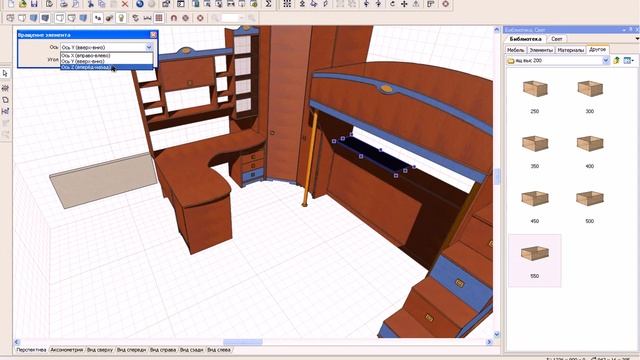Viewport: 640px width, 360px height.
Task: Click the New document icon
Action: tap(11, 4)
